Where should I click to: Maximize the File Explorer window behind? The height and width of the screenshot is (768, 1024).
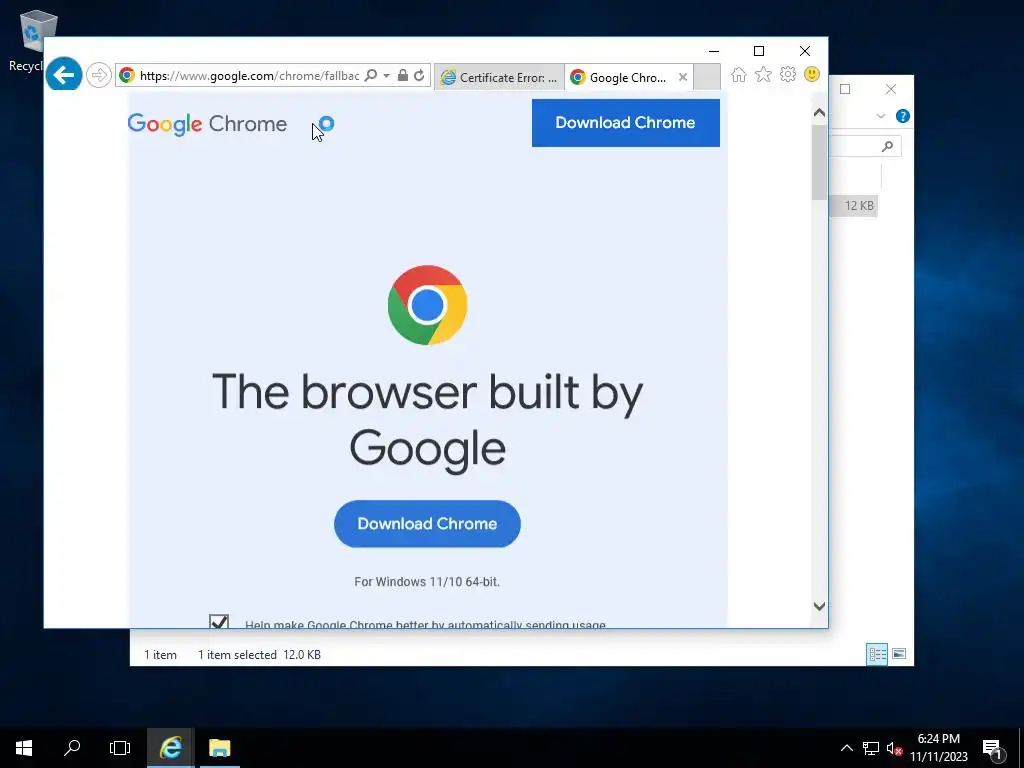coord(845,89)
